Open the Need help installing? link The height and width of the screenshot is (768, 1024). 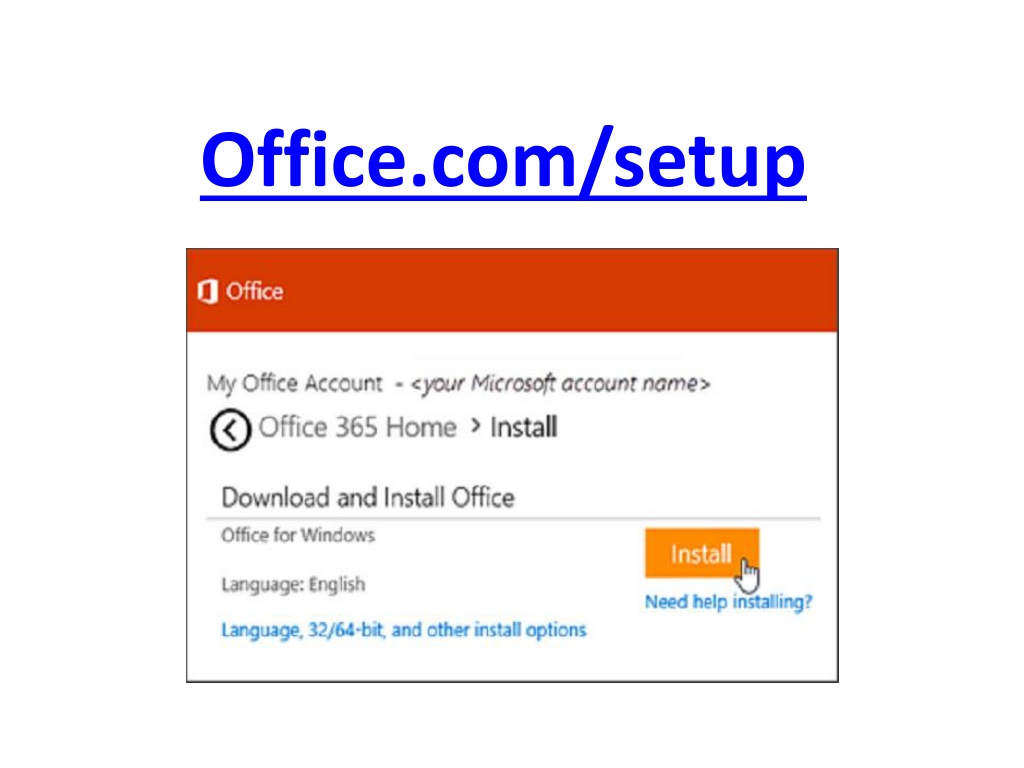click(728, 602)
